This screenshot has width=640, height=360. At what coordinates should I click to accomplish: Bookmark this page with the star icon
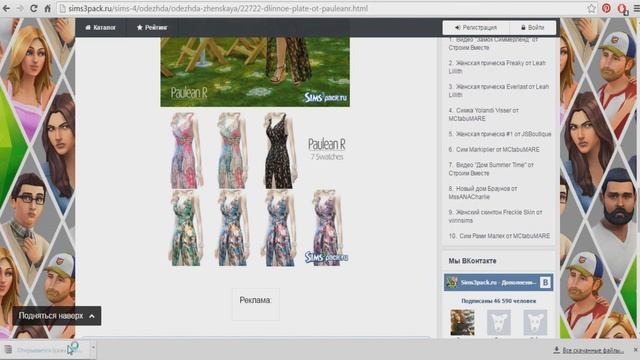click(x=591, y=8)
